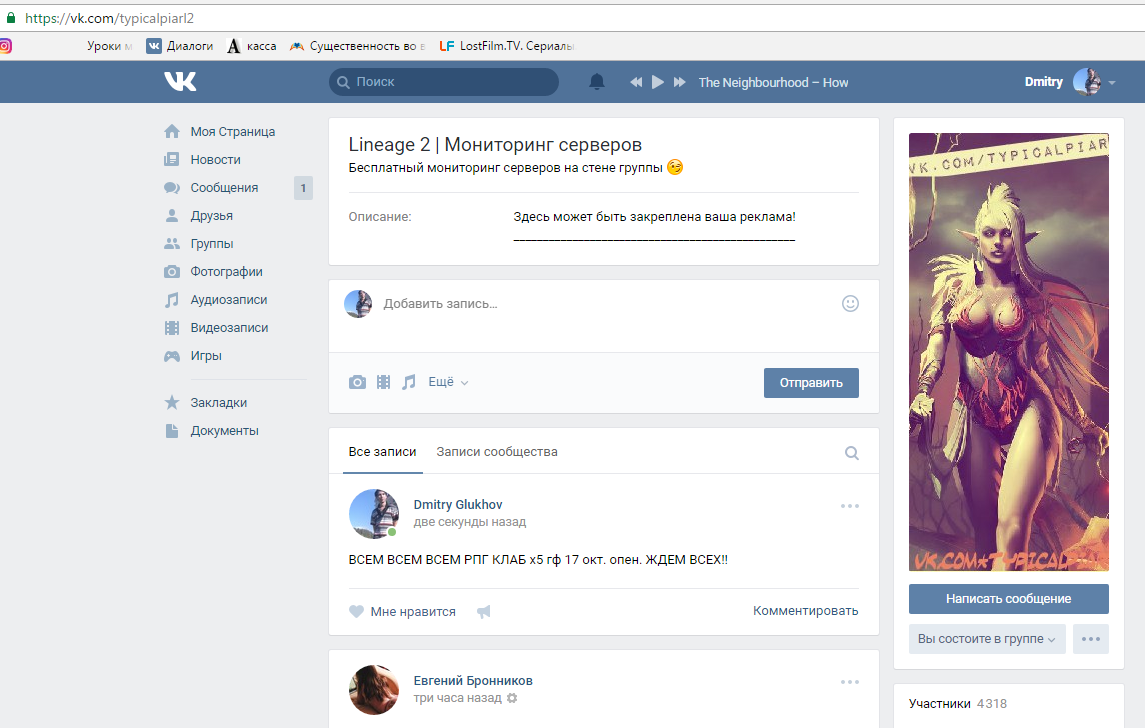Image resolution: width=1145 pixels, height=728 pixels.
Task: Open касса bookmark
Action: [x=252, y=46]
